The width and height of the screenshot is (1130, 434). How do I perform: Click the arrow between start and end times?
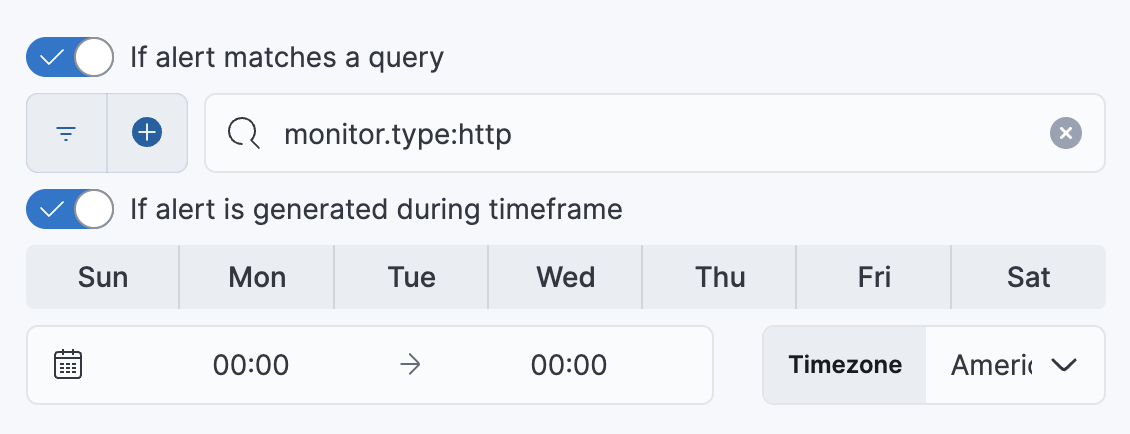click(410, 365)
